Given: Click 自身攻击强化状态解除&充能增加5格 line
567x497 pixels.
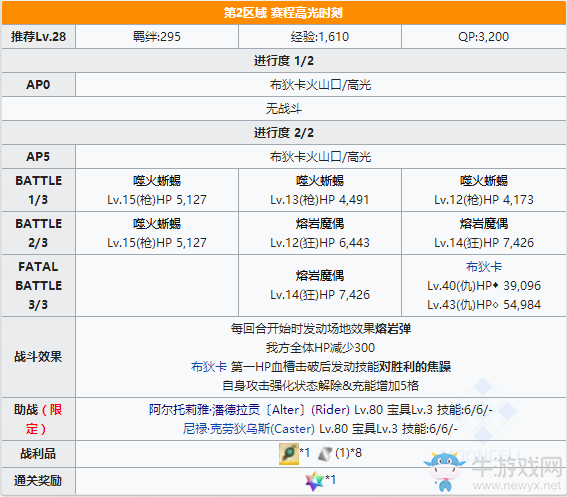Looking at the screenshot, I should [x=320, y=386].
